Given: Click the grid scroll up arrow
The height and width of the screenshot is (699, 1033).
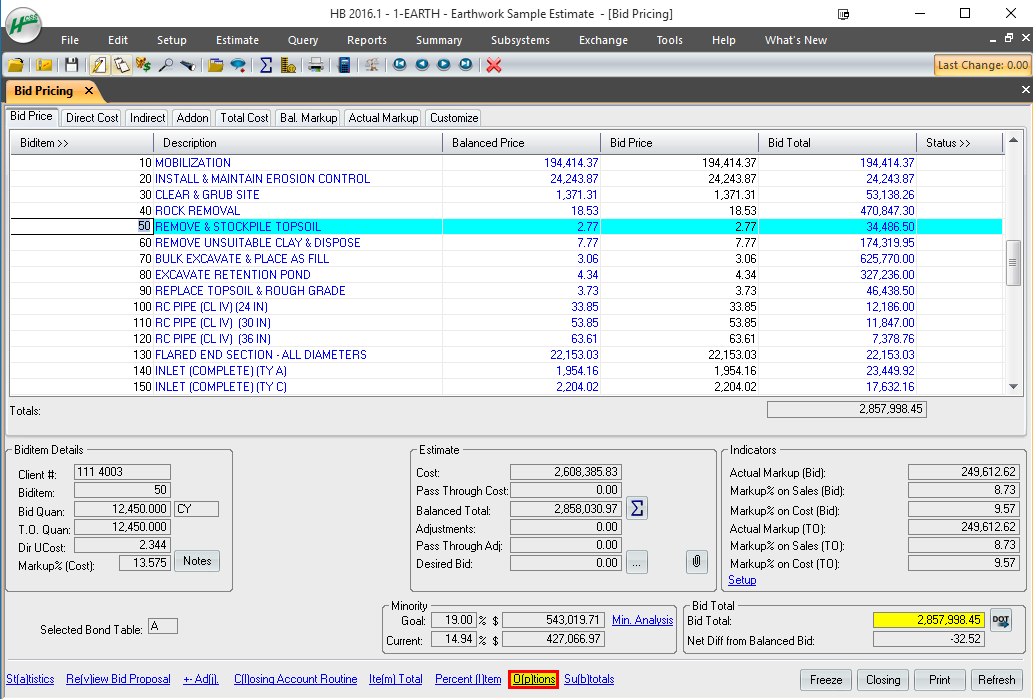Looking at the screenshot, I should pos(1013,140).
